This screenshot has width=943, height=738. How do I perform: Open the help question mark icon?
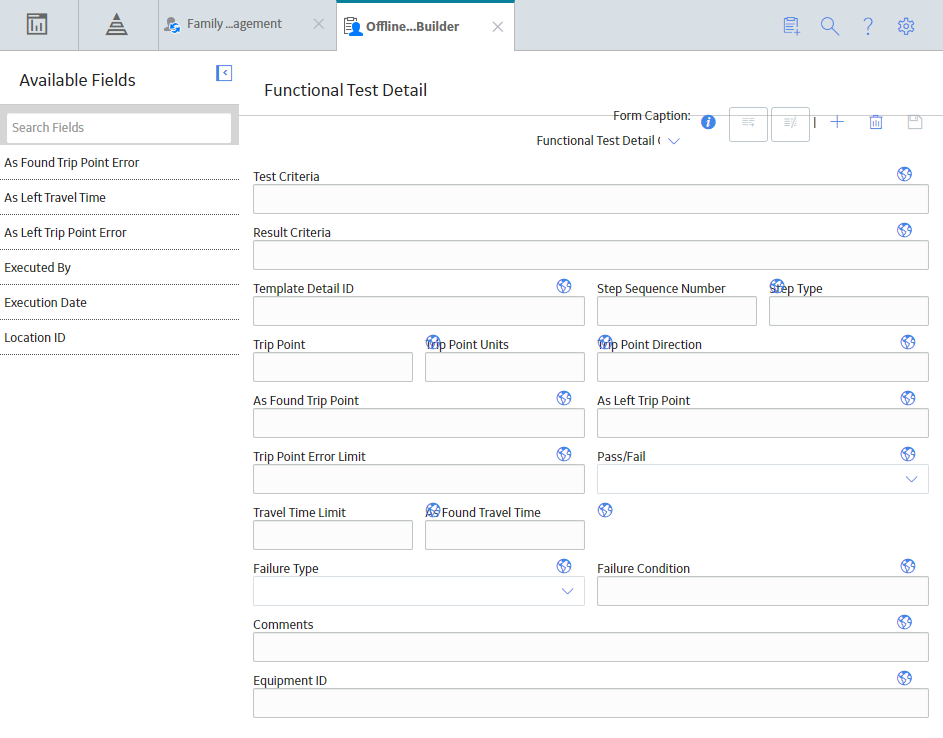click(868, 26)
